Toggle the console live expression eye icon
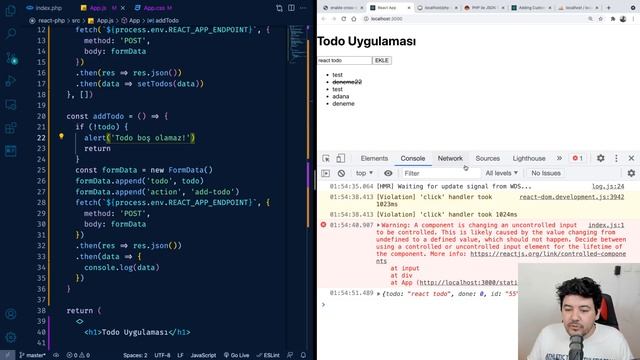 point(388,173)
